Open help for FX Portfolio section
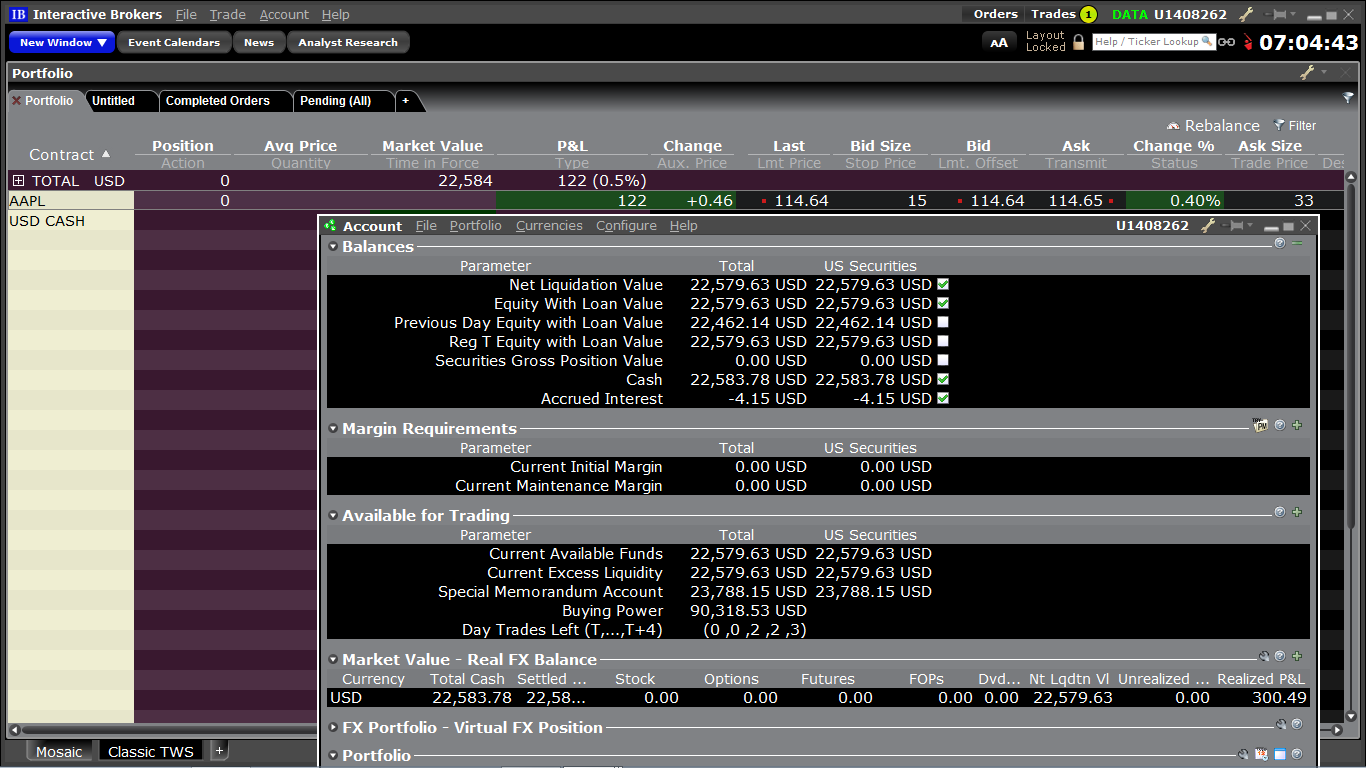This screenshot has height=768, width=1366. [x=1297, y=724]
